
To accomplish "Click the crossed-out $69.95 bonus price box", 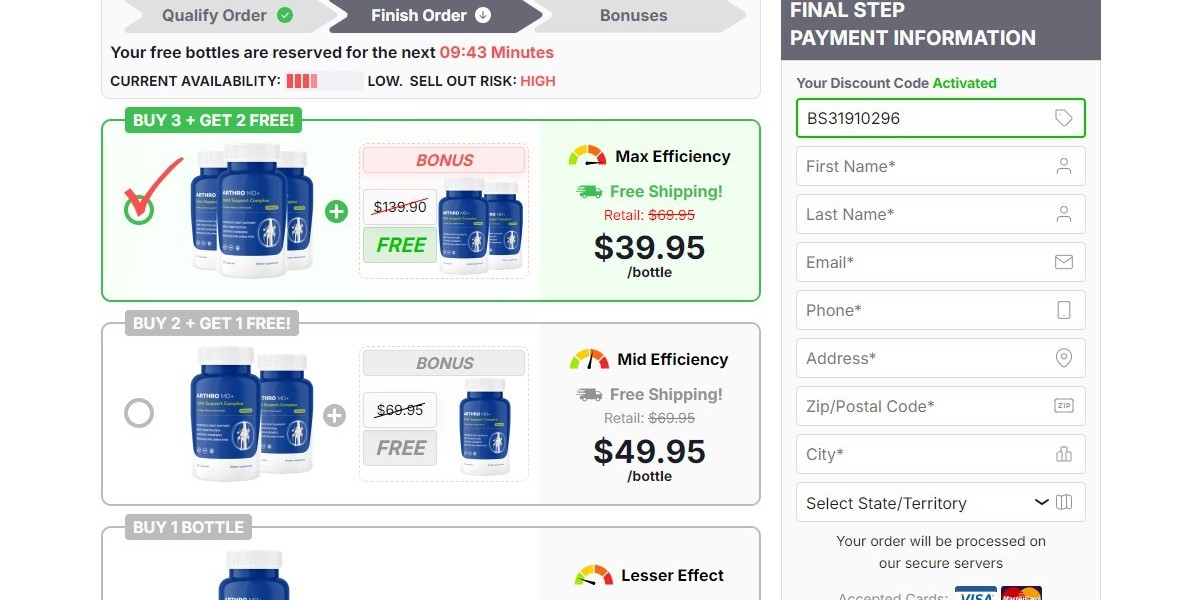I will click(400, 410).
